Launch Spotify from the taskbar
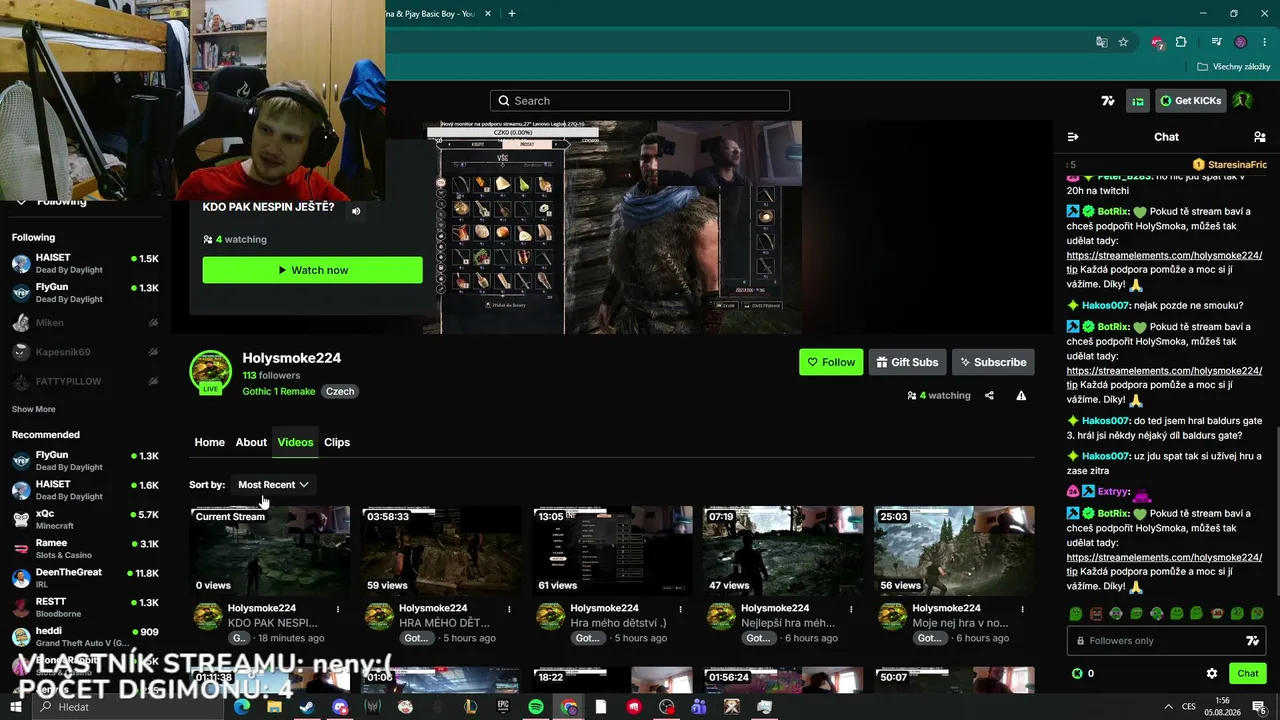Image resolution: width=1280 pixels, height=720 pixels. point(536,707)
